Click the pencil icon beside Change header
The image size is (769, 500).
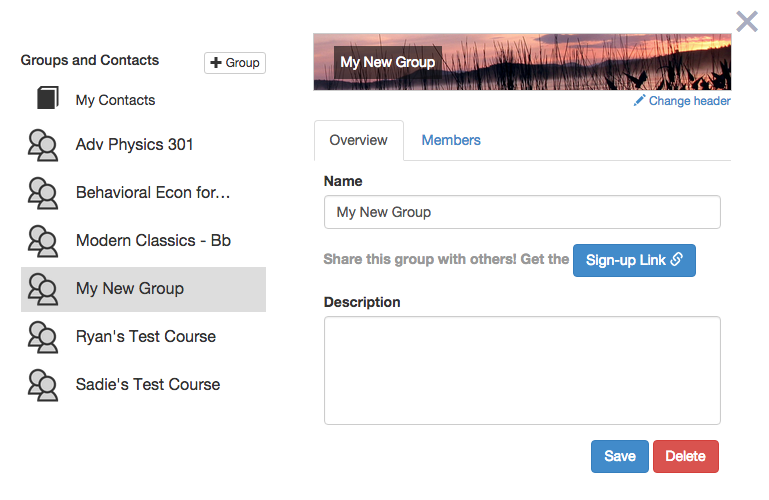coord(639,100)
